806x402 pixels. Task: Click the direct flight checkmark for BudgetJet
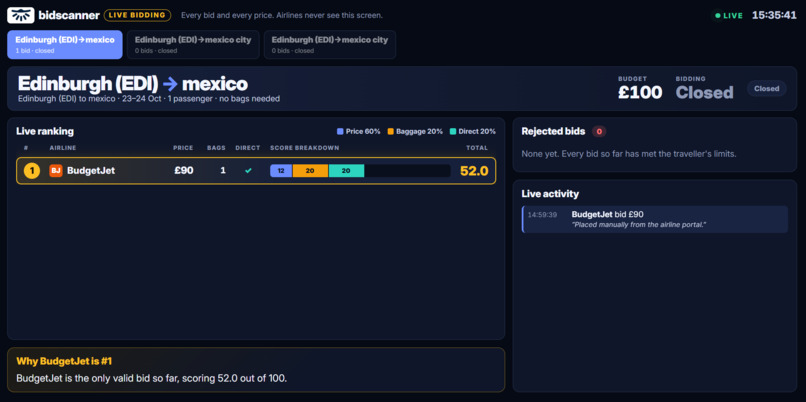click(x=248, y=171)
